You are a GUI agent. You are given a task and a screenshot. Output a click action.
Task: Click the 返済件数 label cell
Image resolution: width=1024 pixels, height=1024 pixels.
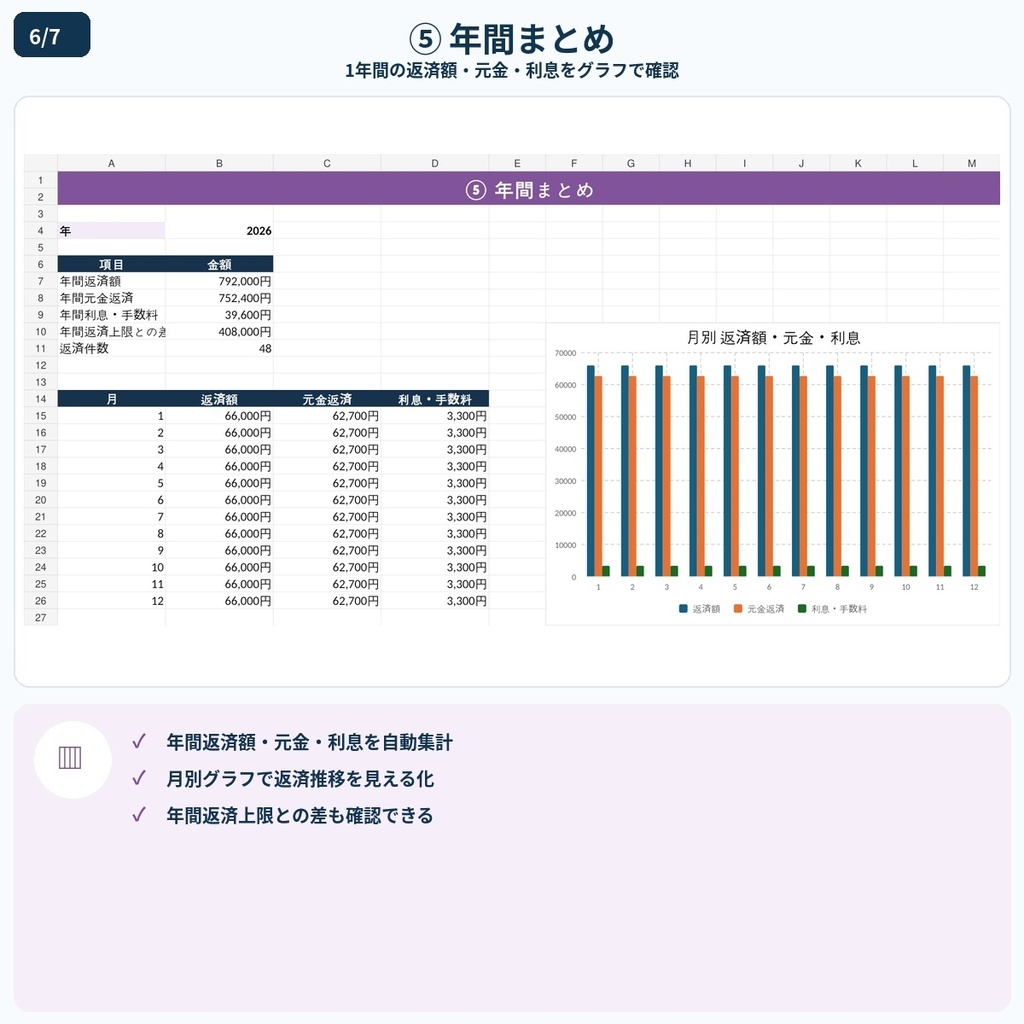coord(111,349)
